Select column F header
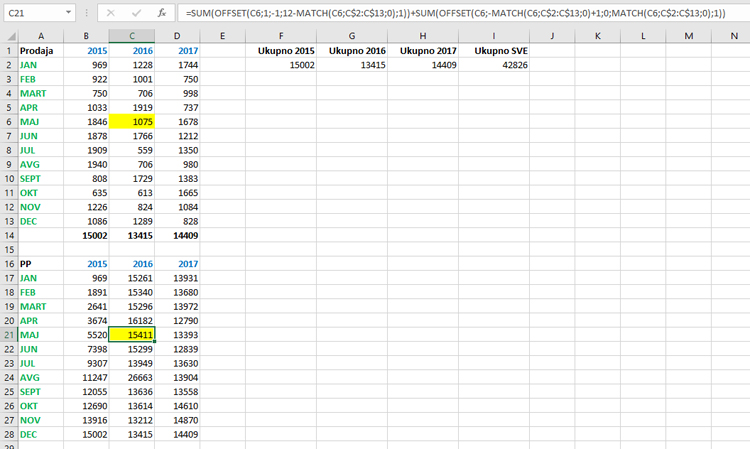 (281, 35)
